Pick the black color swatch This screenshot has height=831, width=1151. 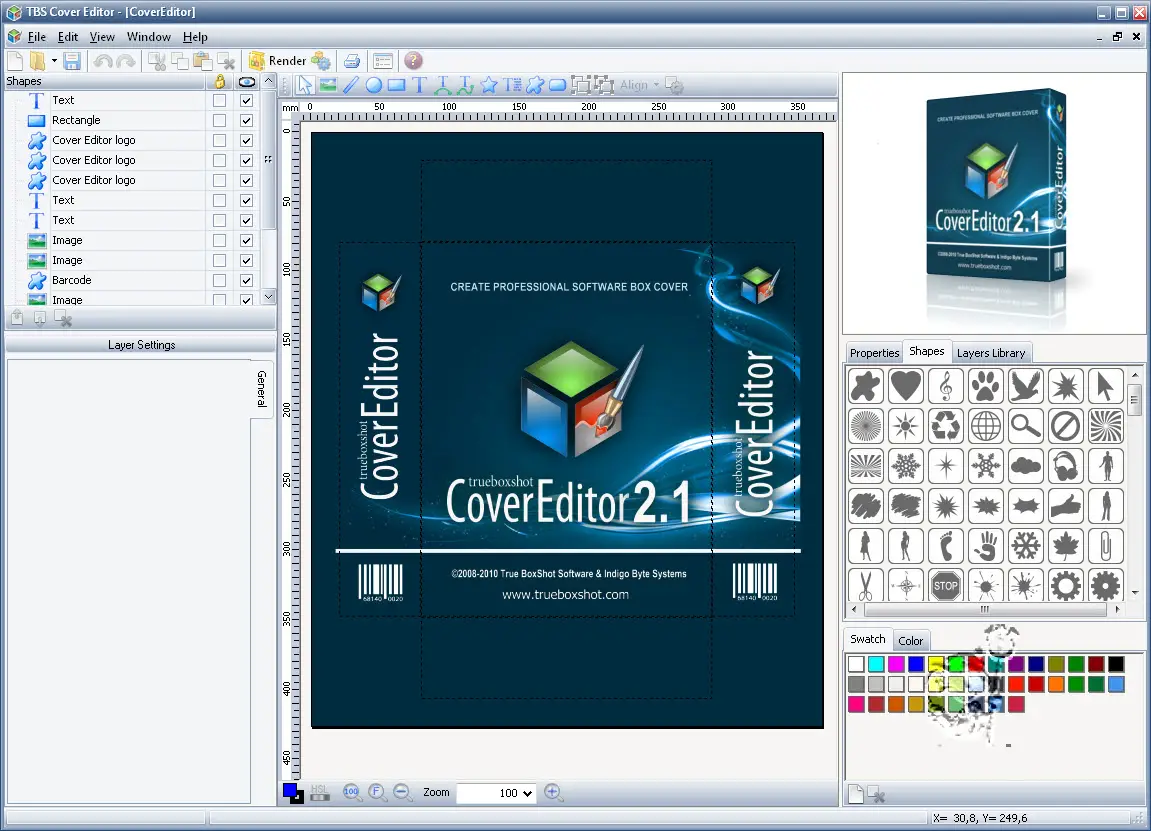click(x=1116, y=664)
